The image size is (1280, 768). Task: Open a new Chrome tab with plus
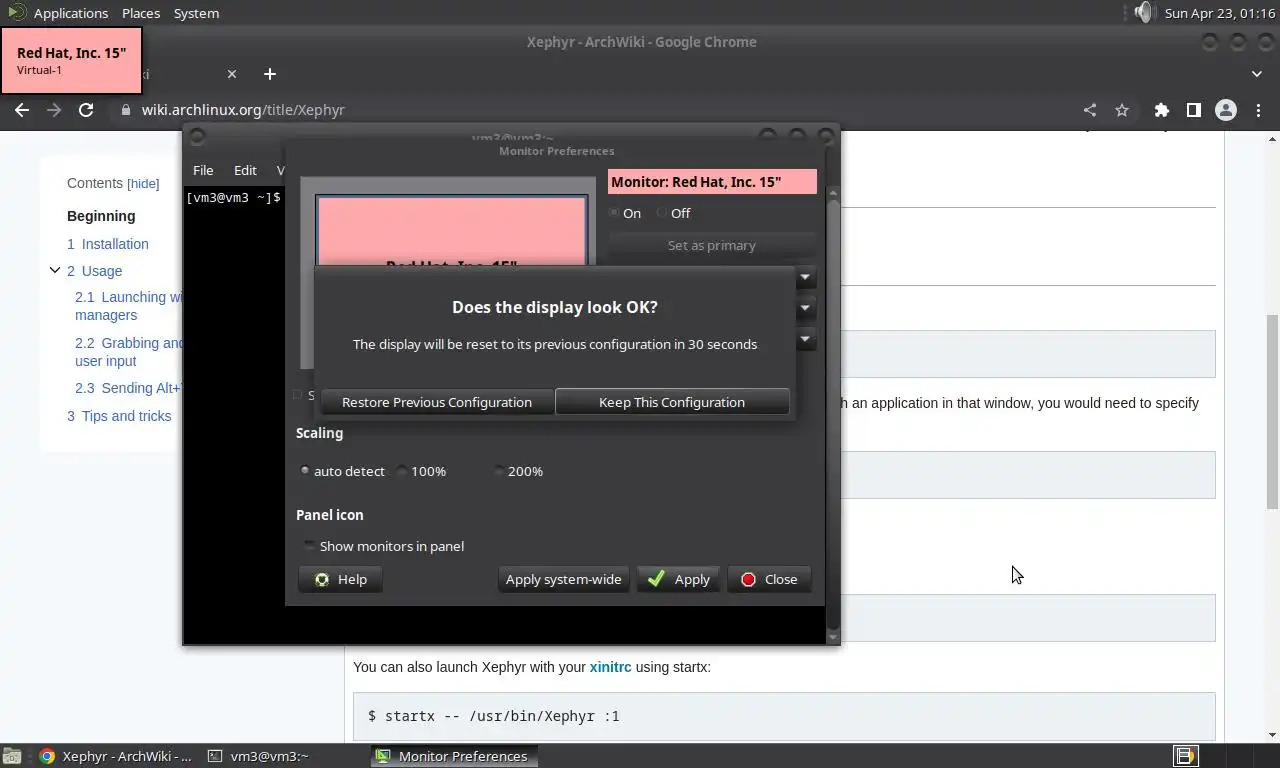[x=269, y=74]
